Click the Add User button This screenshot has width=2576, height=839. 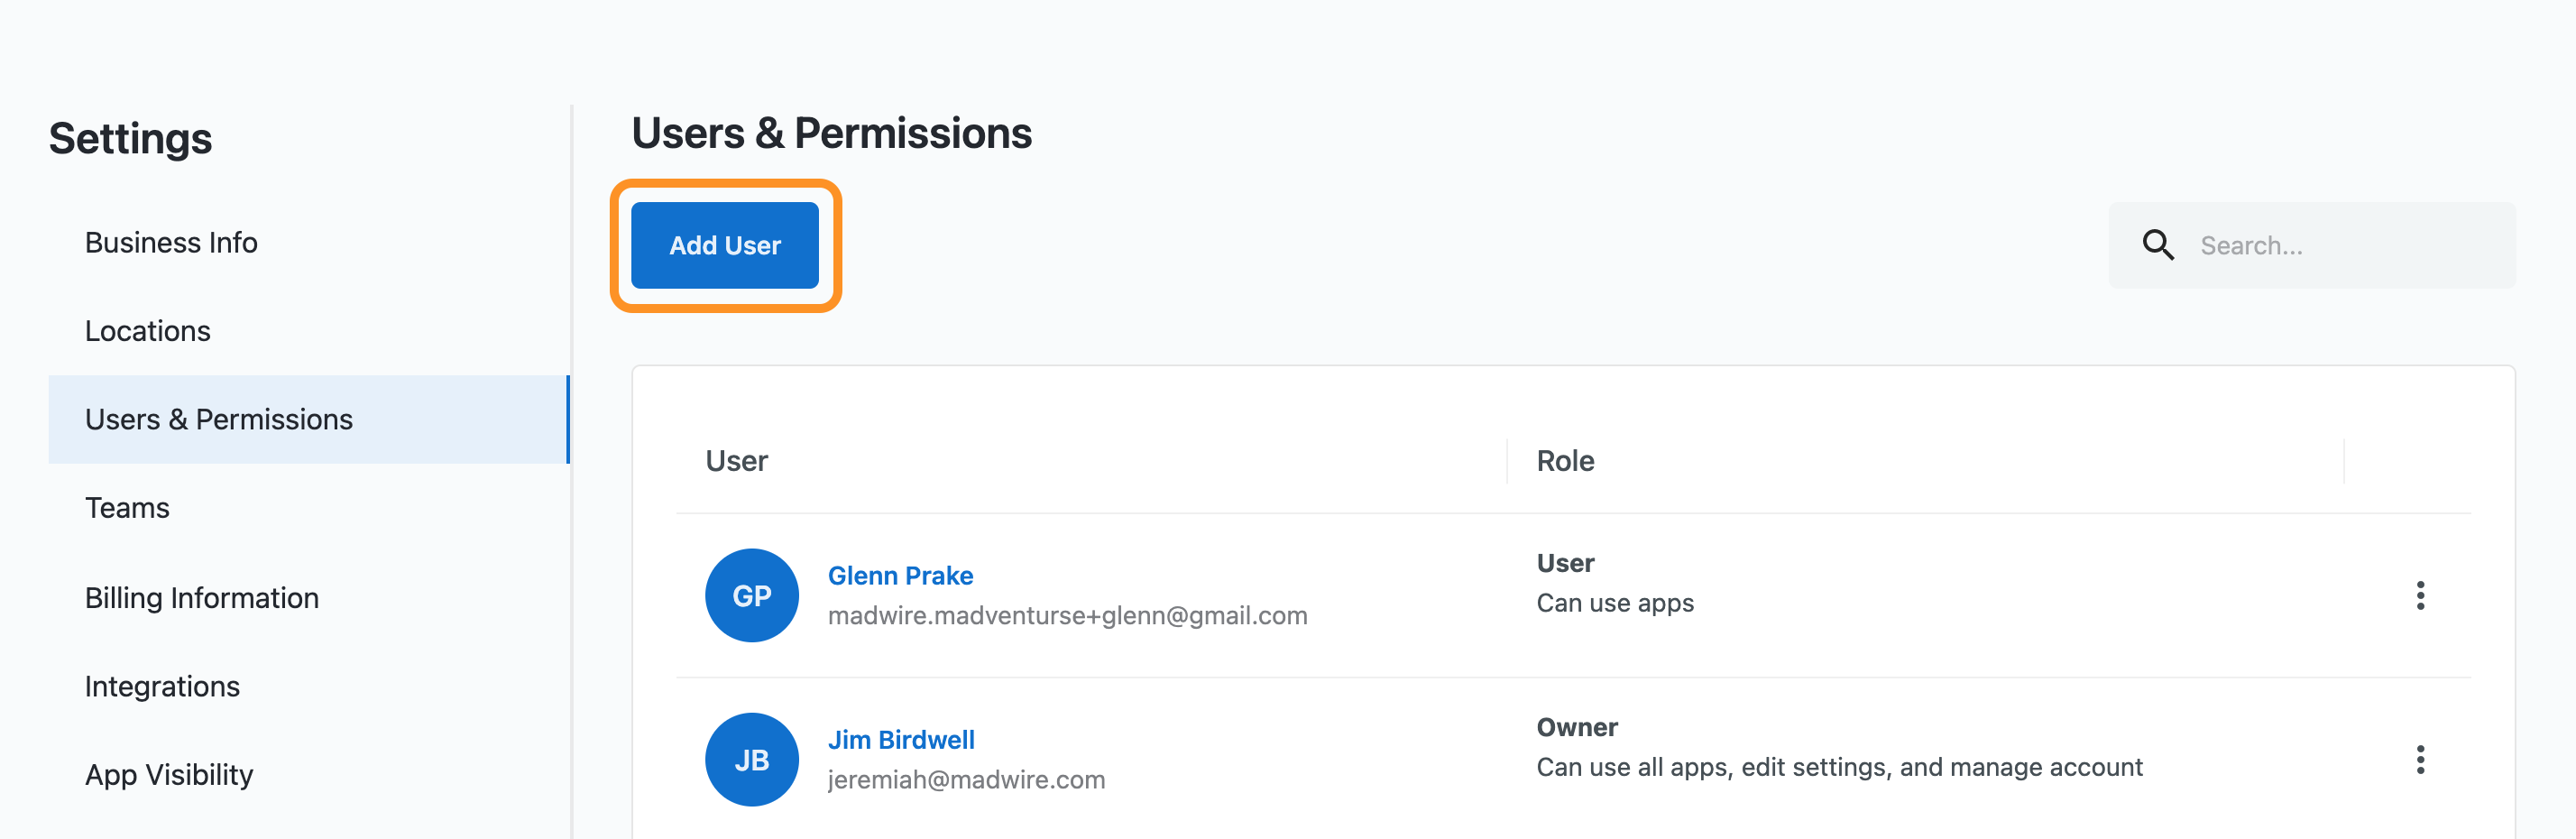(x=724, y=245)
